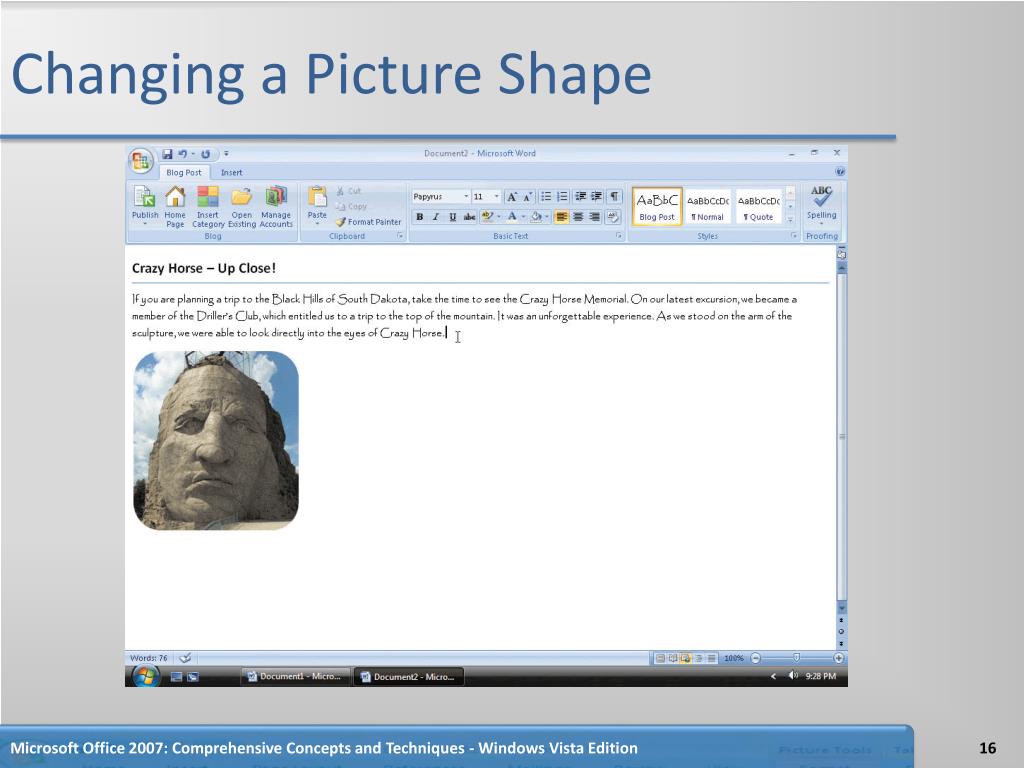Apply the font color
The height and width of the screenshot is (768, 1024).
tap(512, 217)
